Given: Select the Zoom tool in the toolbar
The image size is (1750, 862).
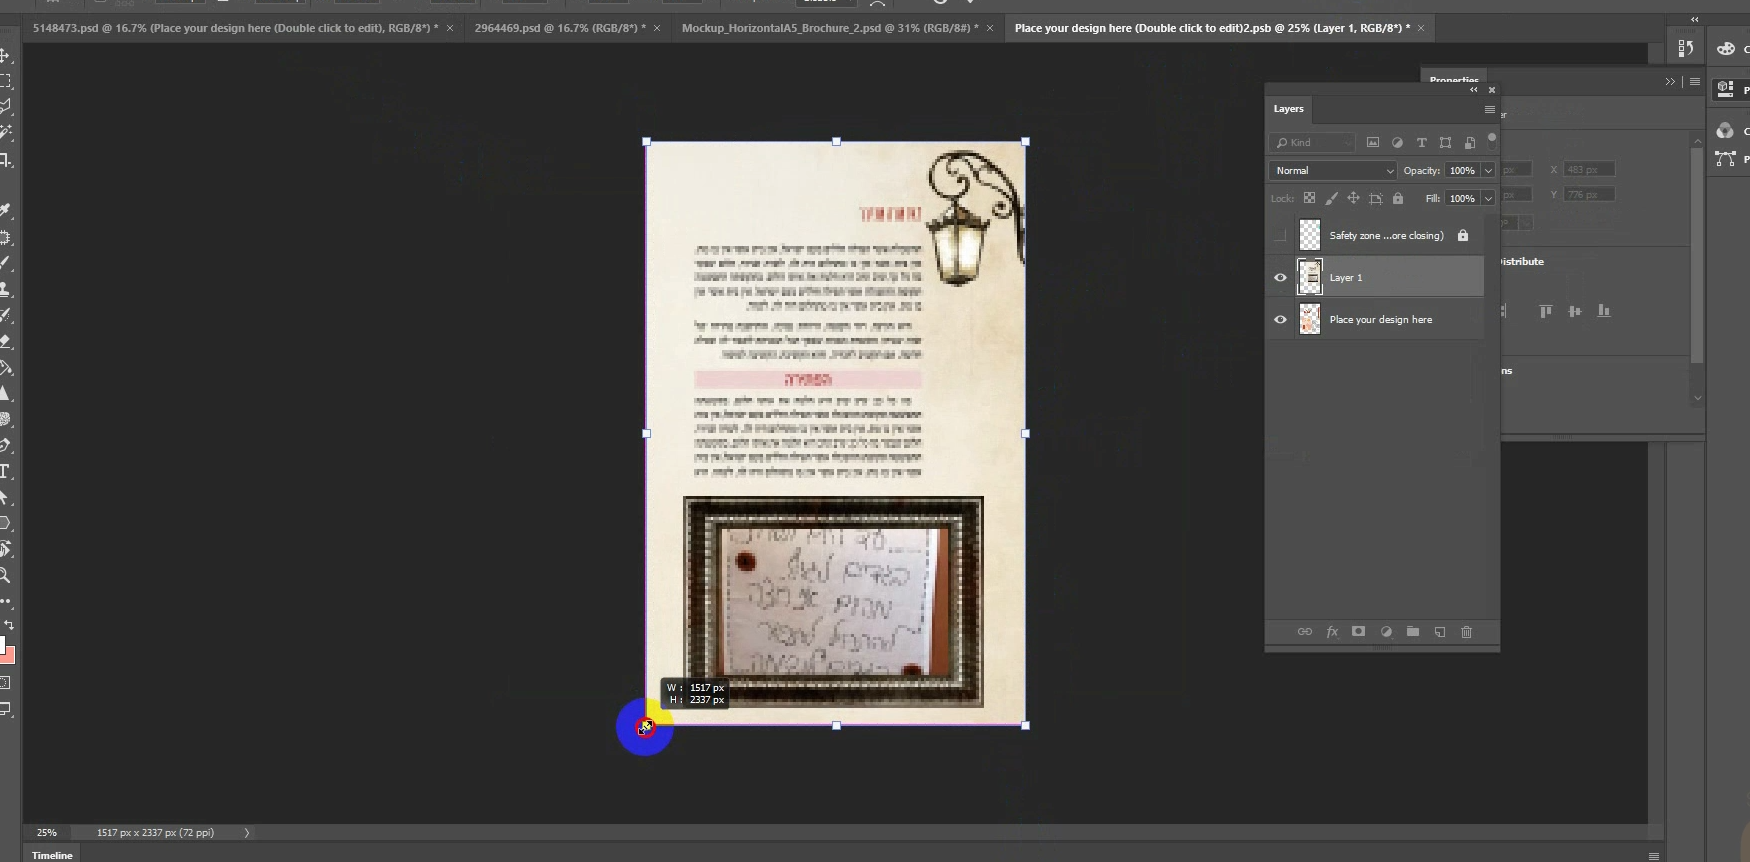Looking at the screenshot, I should [x=5, y=576].
